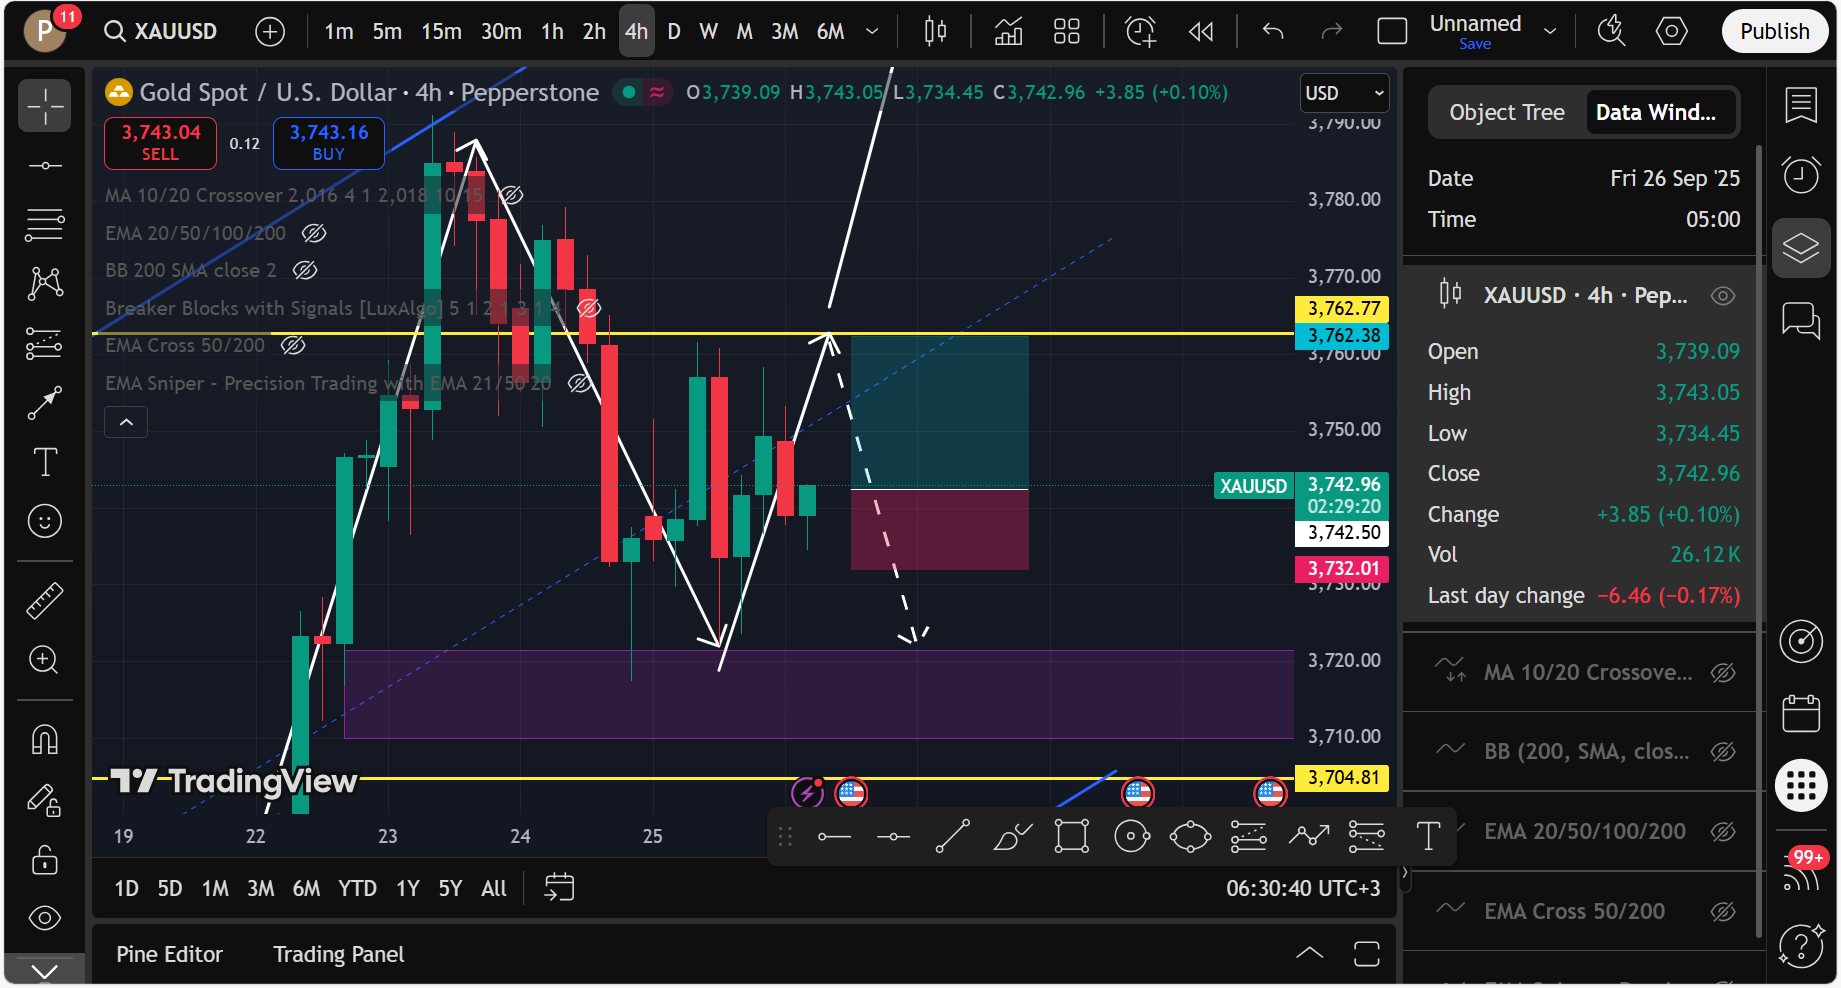Unhide the BB 200 SMA close indicator
The width and height of the screenshot is (1841, 988).
pyautogui.click(x=305, y=270)
